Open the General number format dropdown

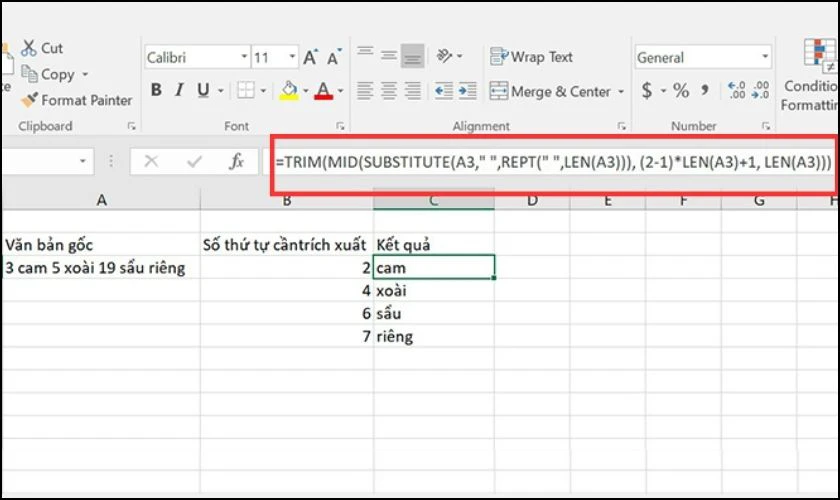pos(765,57)
